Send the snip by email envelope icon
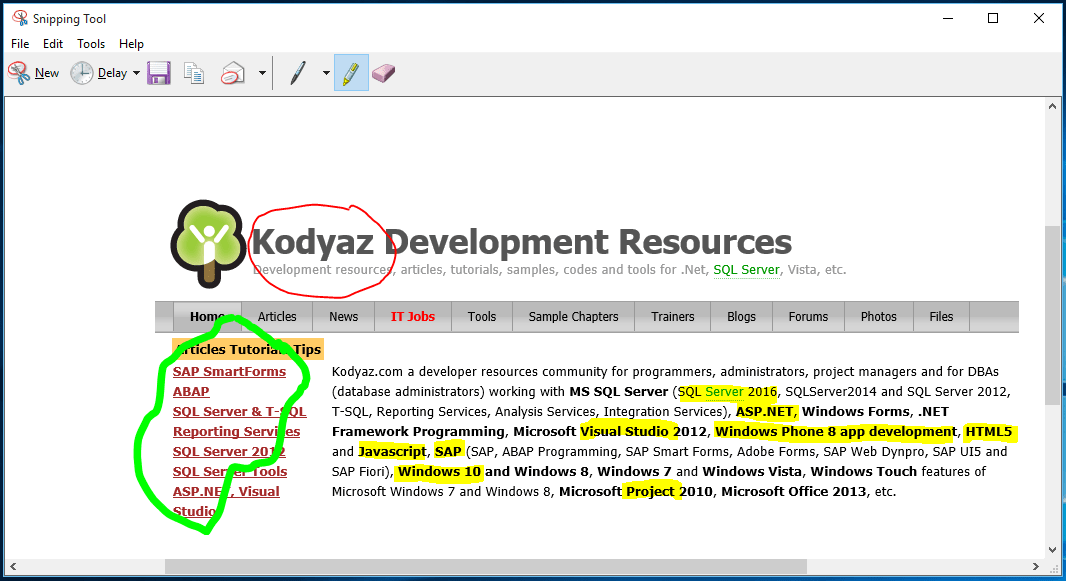 (x=233, y=73)
